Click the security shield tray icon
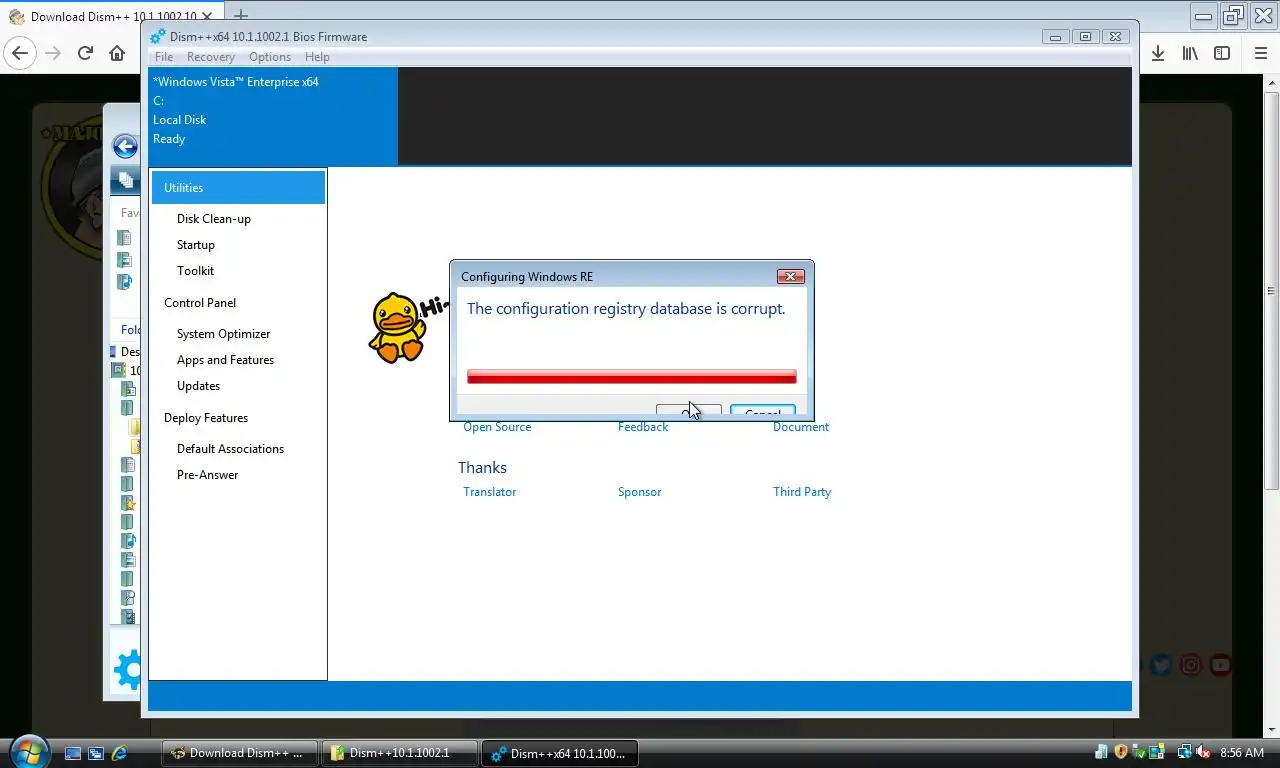This screenshot has height=768, width=1280. tap(1121, 752)
